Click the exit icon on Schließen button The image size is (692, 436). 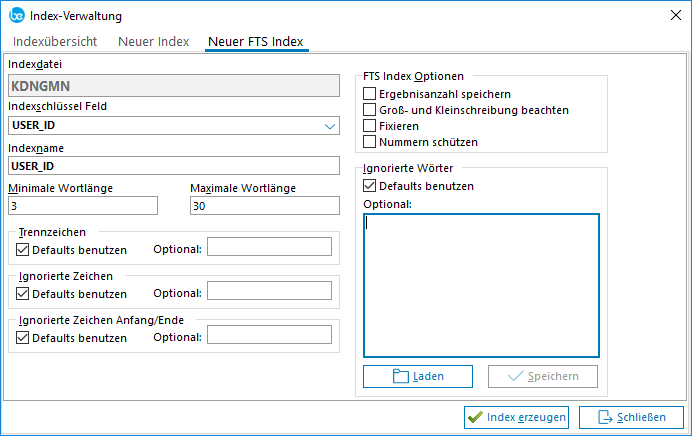pos(606,417)
